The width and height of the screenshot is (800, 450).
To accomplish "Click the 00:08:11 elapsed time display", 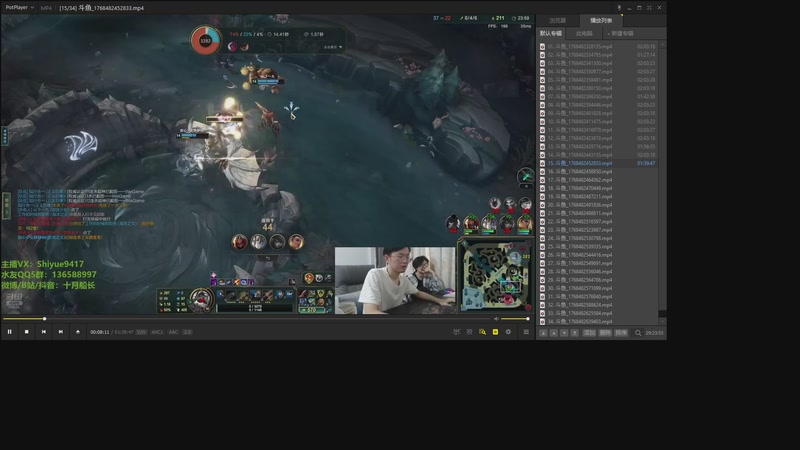I will [99, 332].
